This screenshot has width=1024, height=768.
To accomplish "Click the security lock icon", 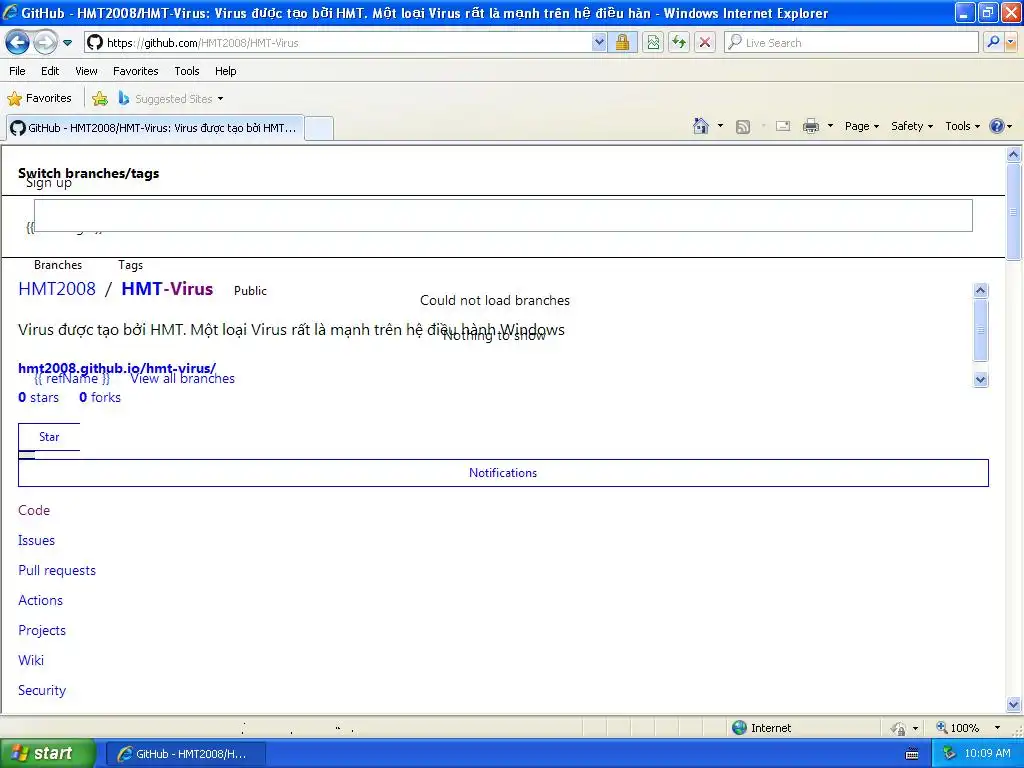I will tap(622, 42).
